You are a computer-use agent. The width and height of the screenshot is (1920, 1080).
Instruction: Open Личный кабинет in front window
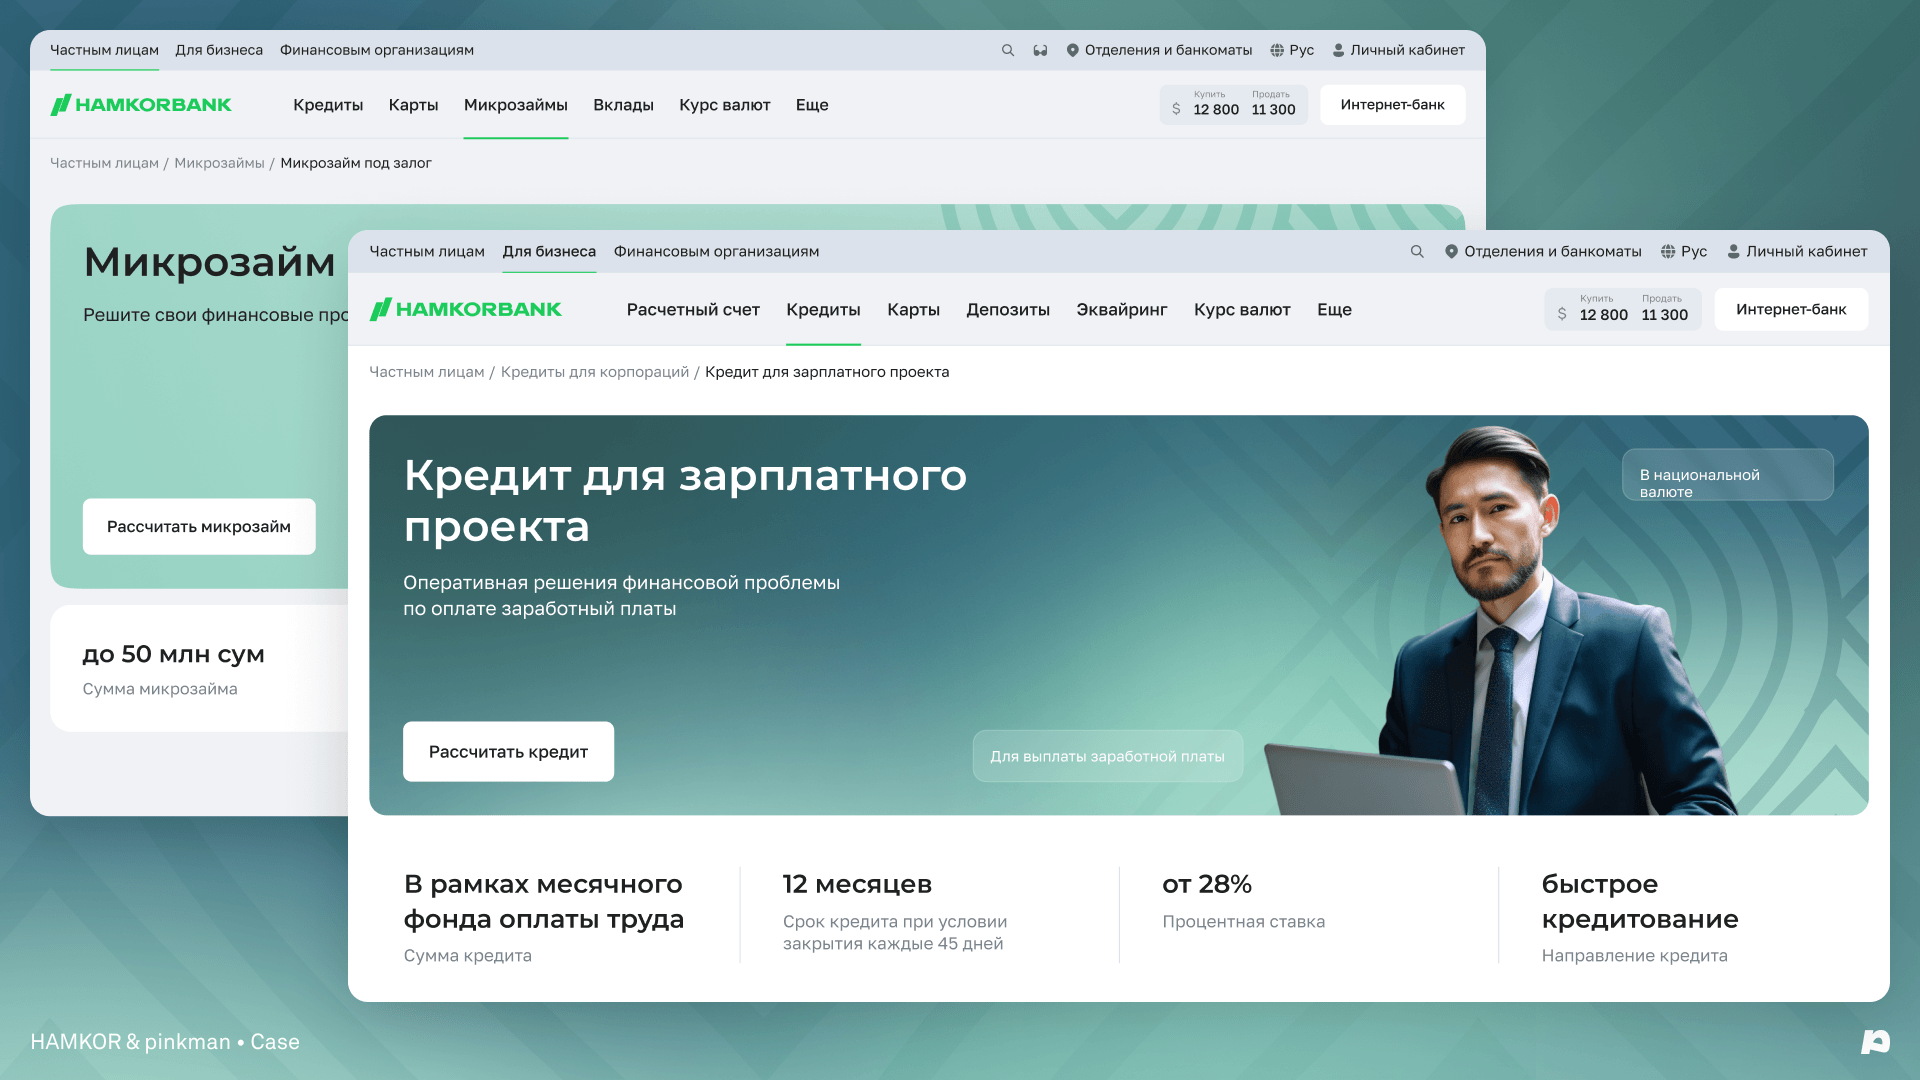point(1797,252)
